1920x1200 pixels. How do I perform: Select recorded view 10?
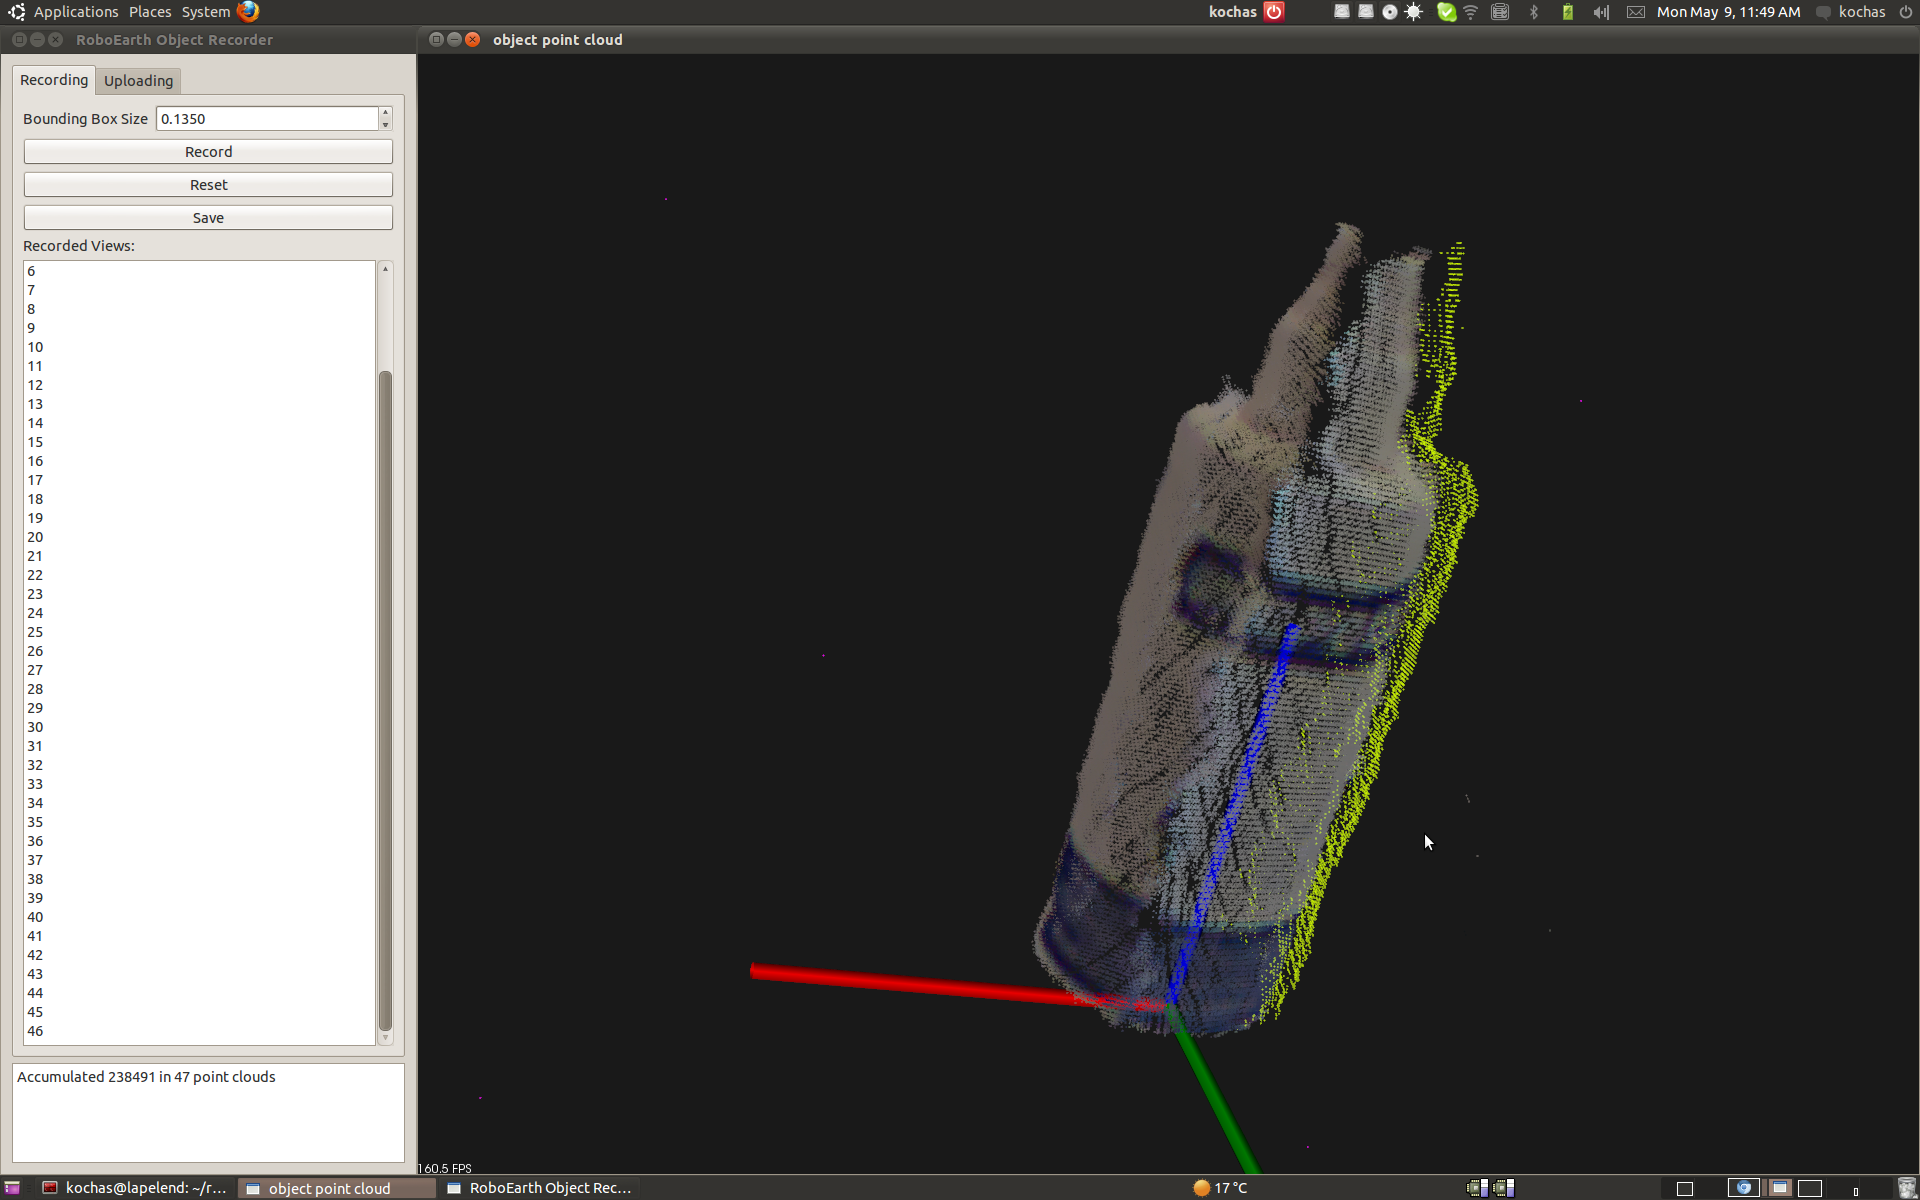pos(199,347)
